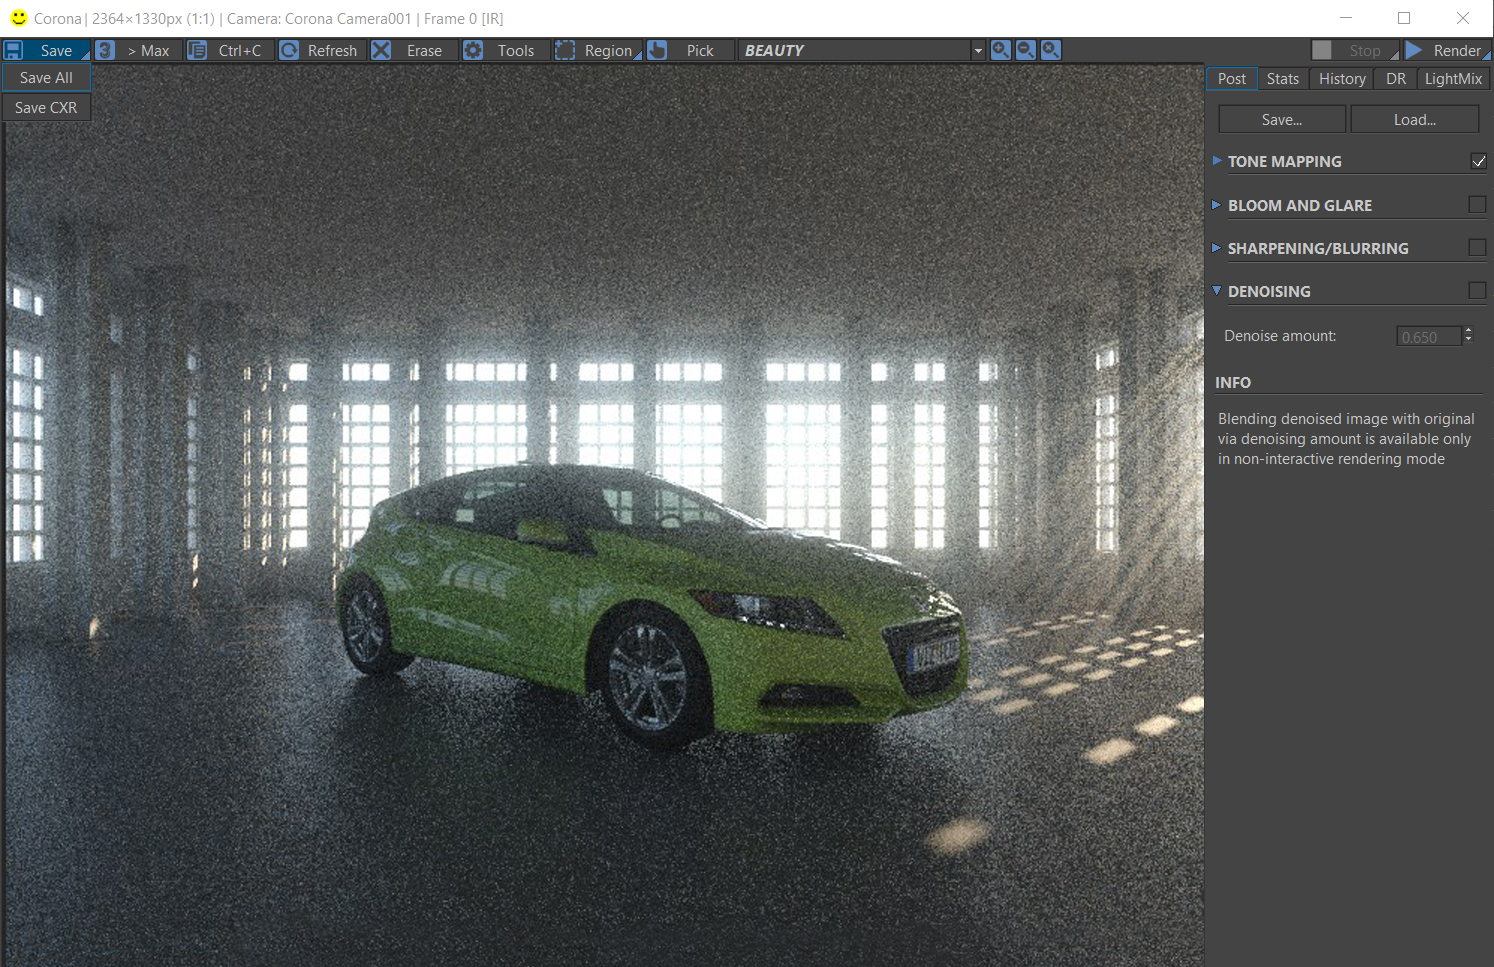Click the copy to Max icon

coord(105,50)
